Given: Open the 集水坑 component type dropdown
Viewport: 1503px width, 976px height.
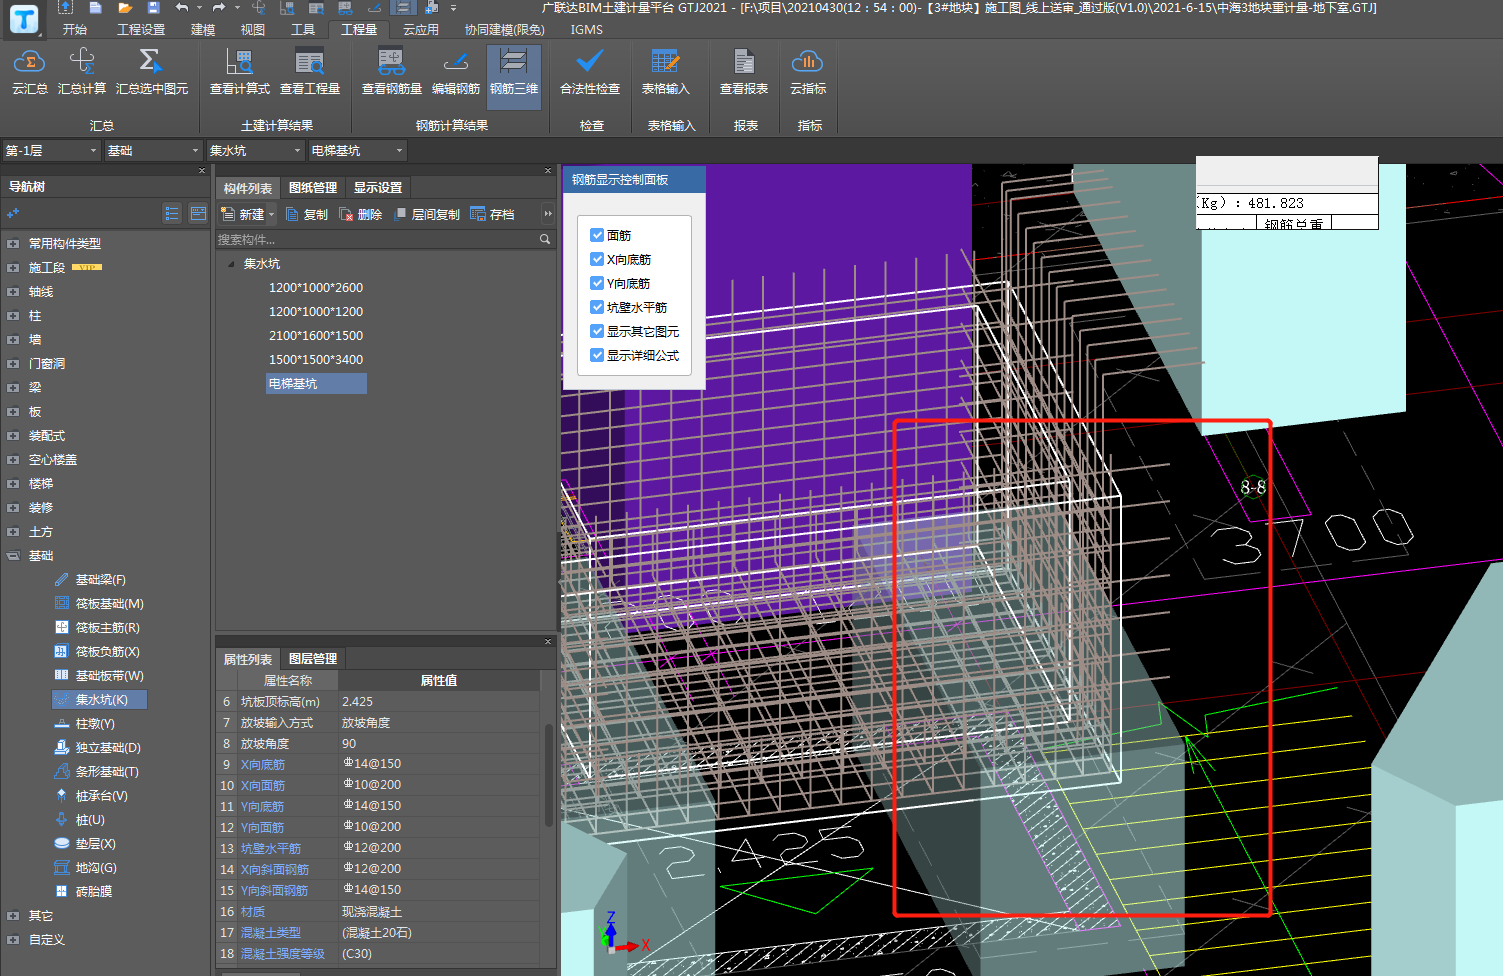Looking at the screenshot, I should tap(255, 150).
